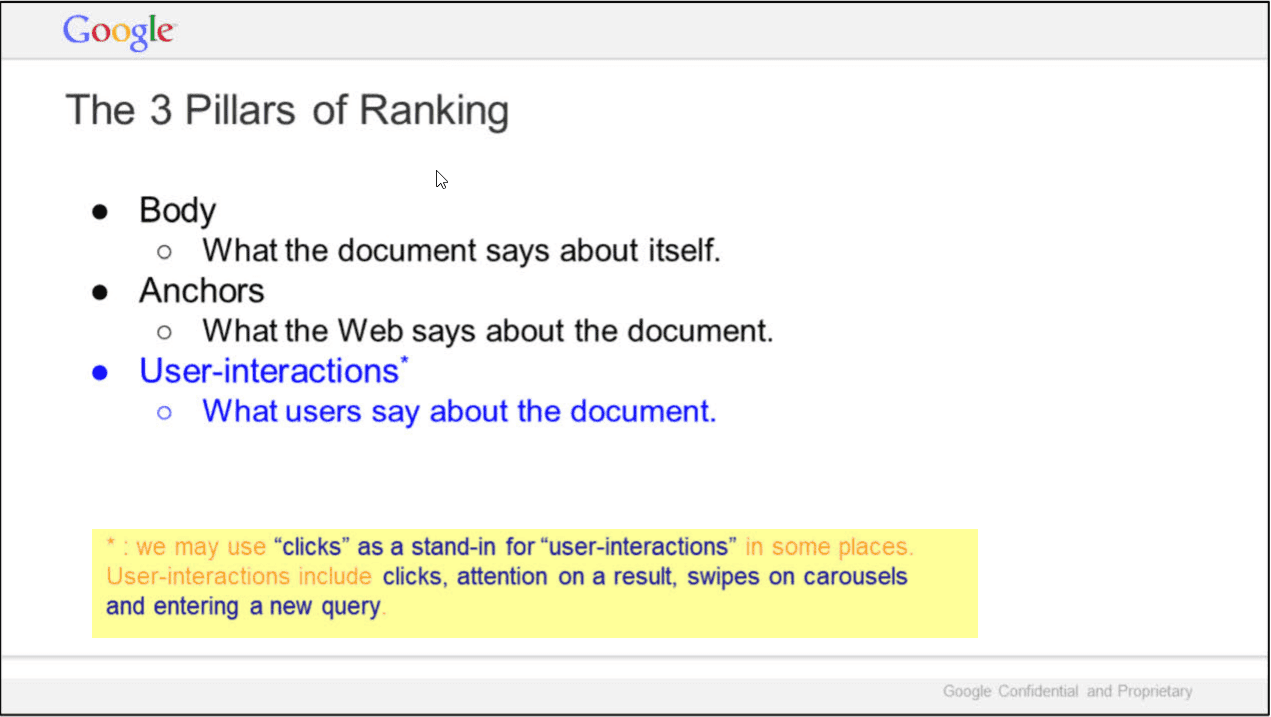The height and width of the screenshot is (717, 1271).
Task: Click the blue "User-interactions*" heading
Action: [x=274, y=371]
